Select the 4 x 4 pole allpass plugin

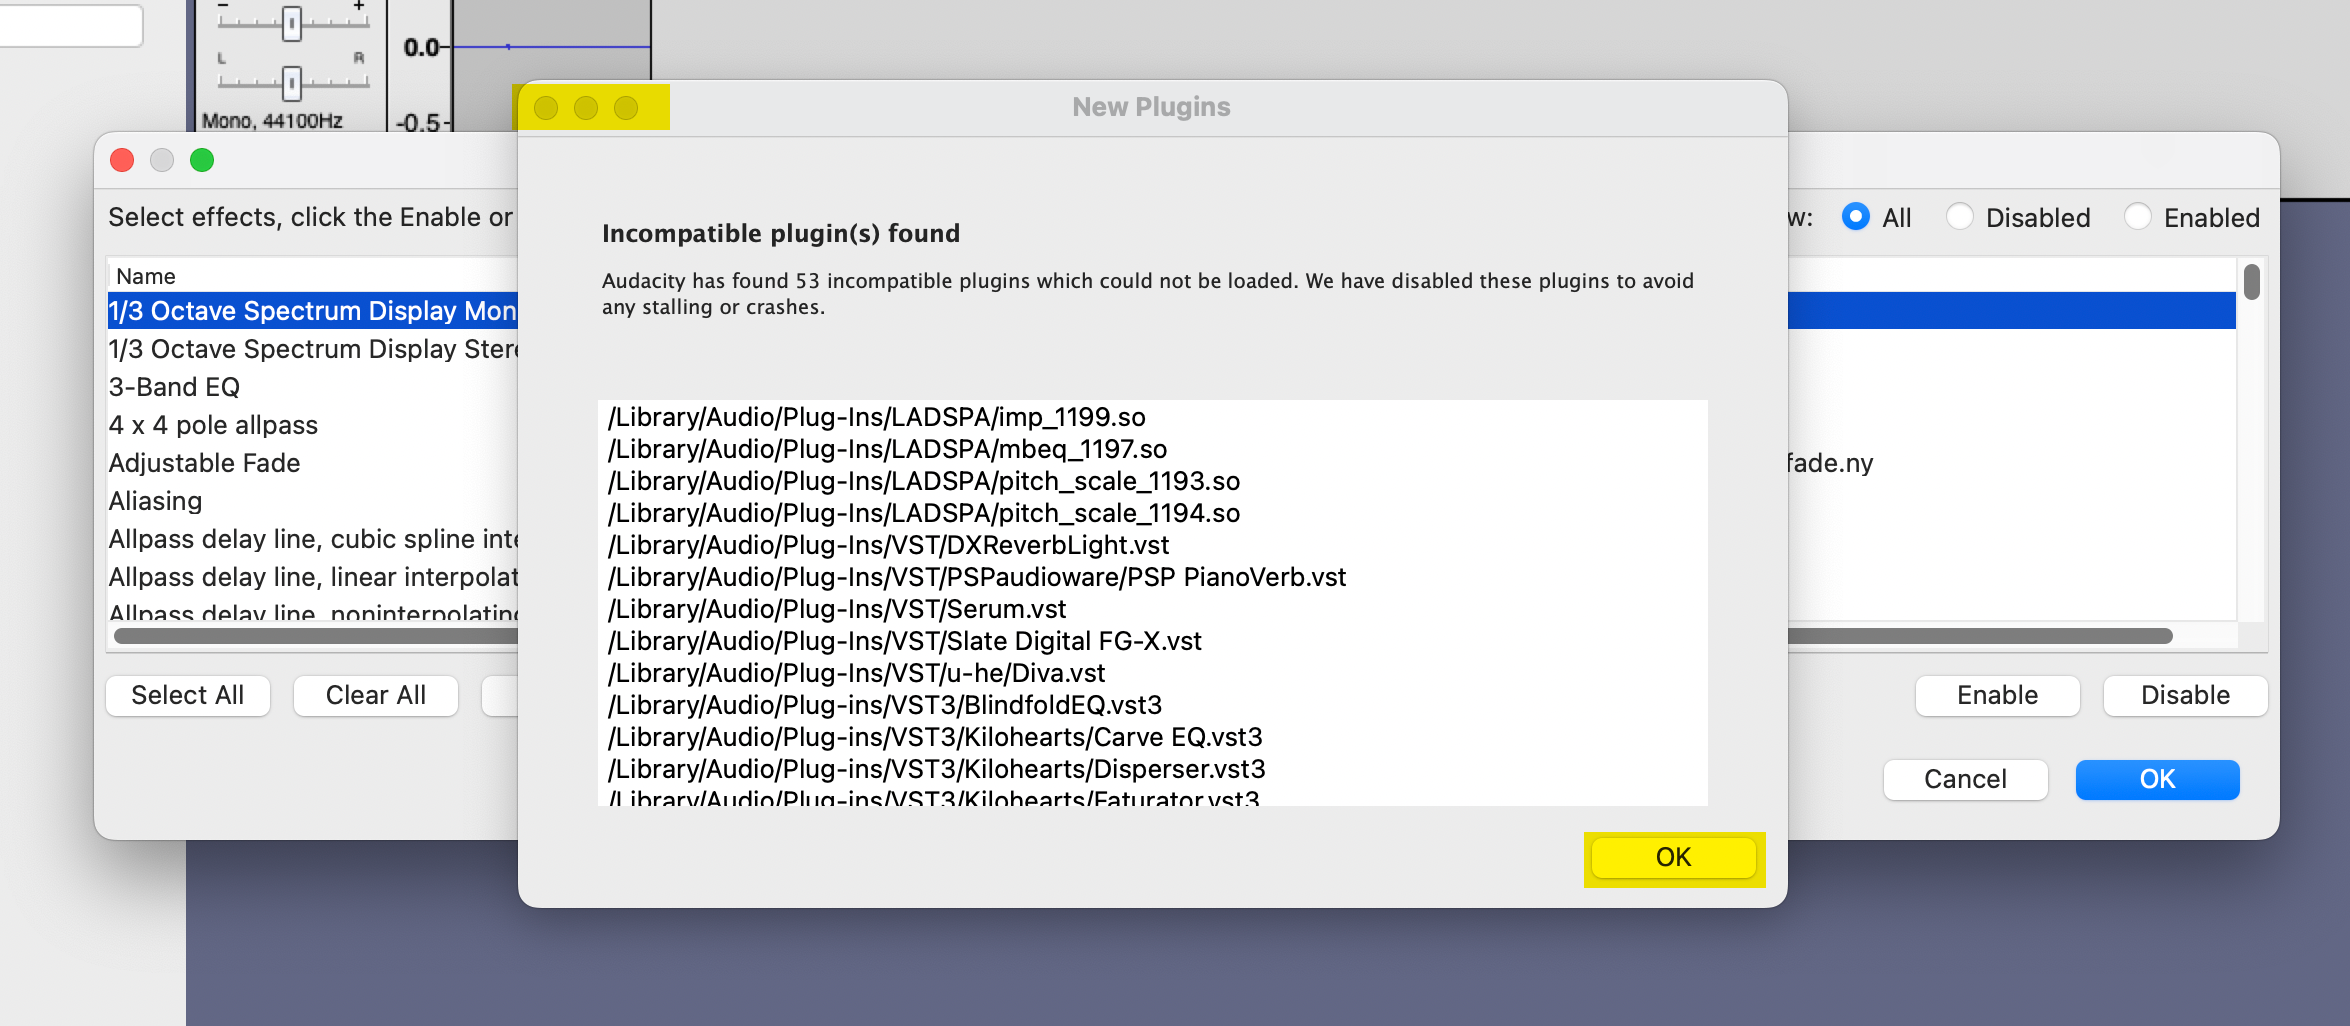click(213, 424)
